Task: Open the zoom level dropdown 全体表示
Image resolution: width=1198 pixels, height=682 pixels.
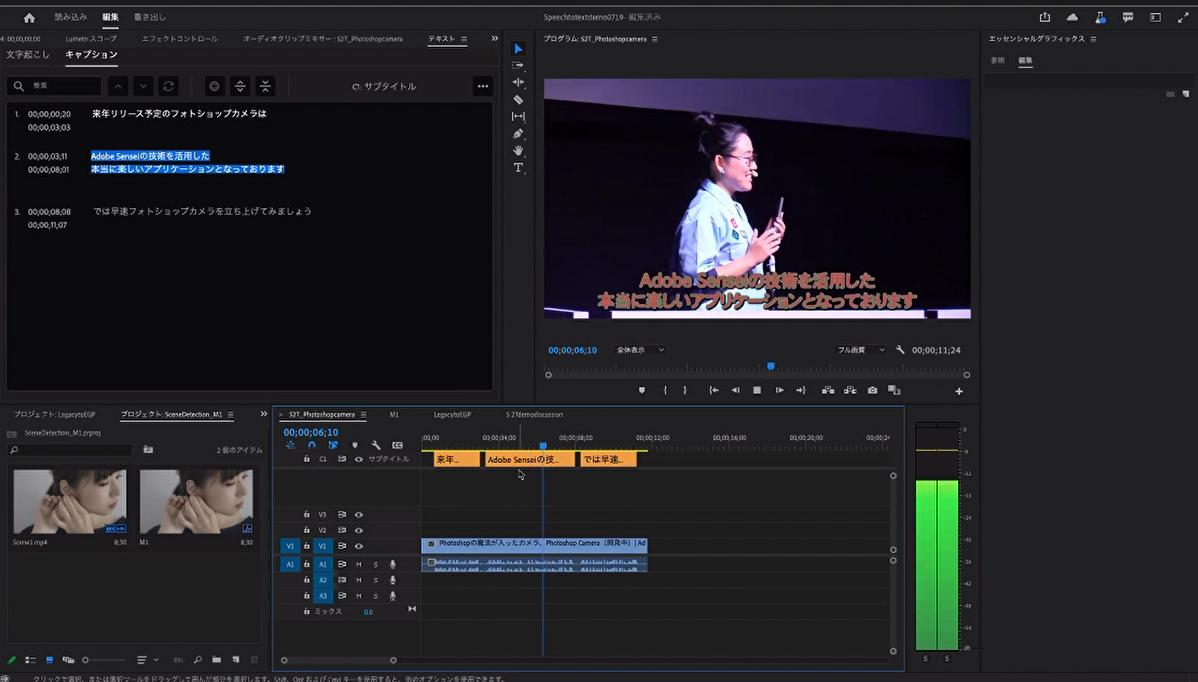Action: tap(640, 350)
